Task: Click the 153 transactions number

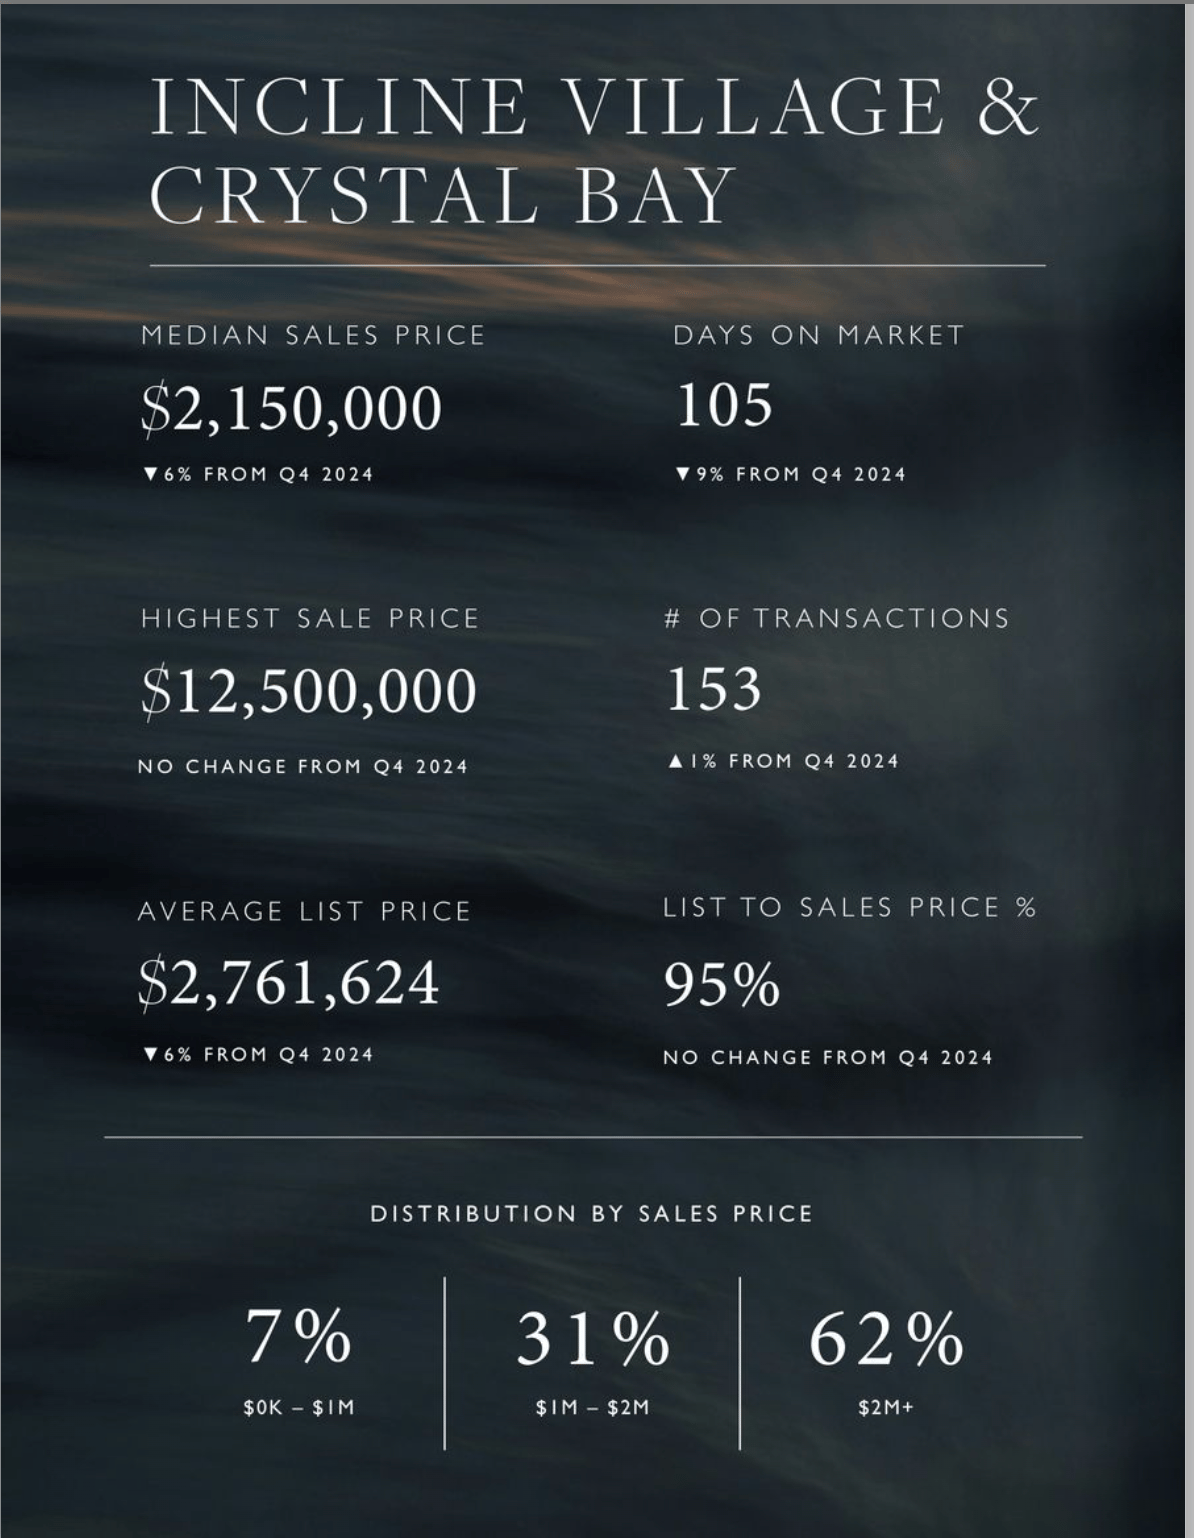Action: pyautogui.click(x=714, y=689)
